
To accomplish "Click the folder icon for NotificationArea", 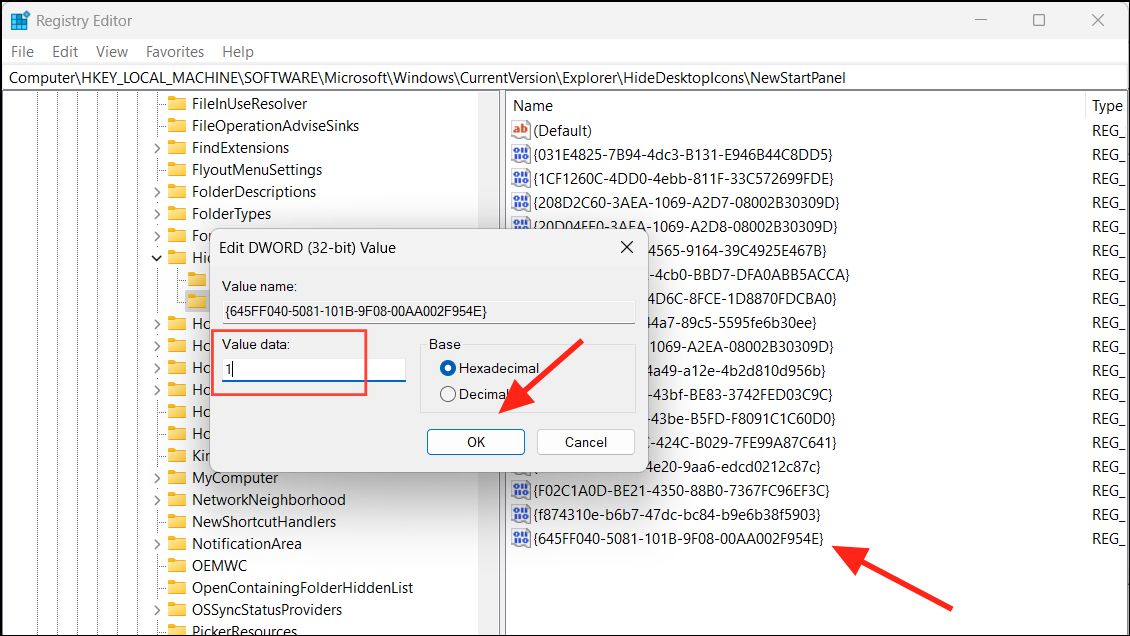I will coord(178,543).
